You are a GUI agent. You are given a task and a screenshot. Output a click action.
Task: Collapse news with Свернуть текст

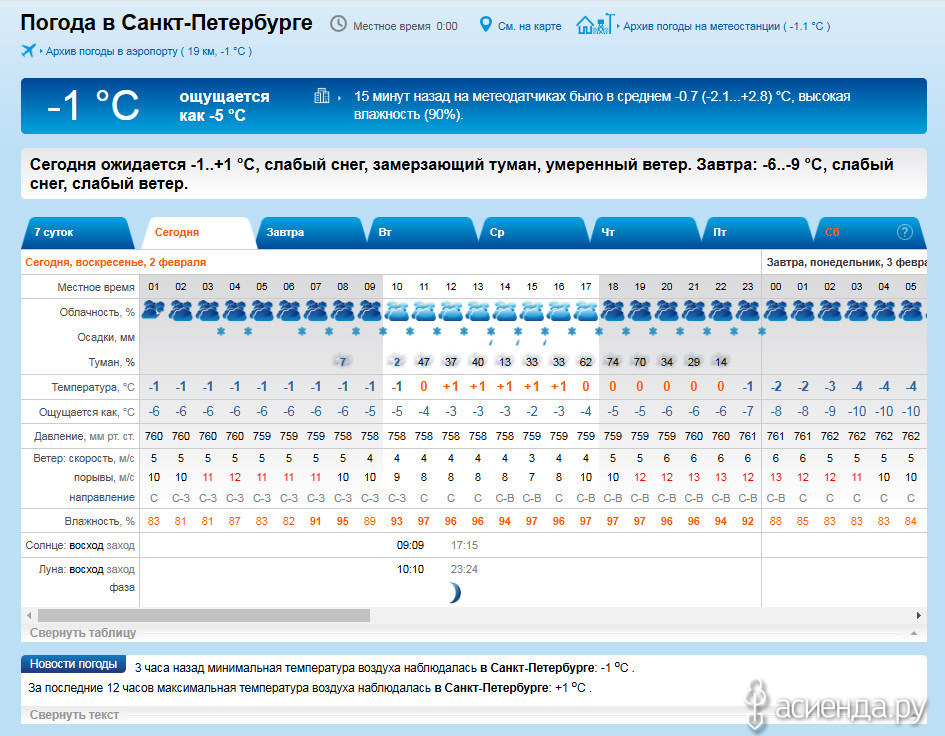(74, 715)
